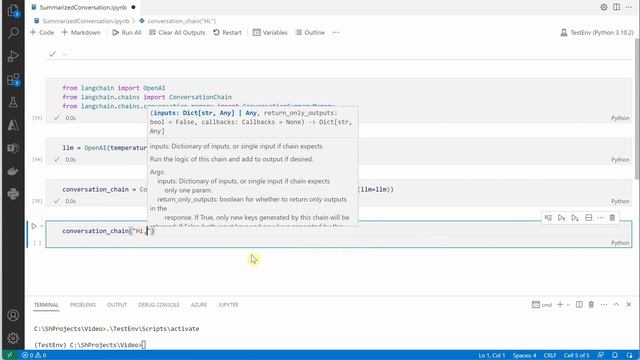
Task: Execute cell and below from cell toolbar
Action: (575, 218)
